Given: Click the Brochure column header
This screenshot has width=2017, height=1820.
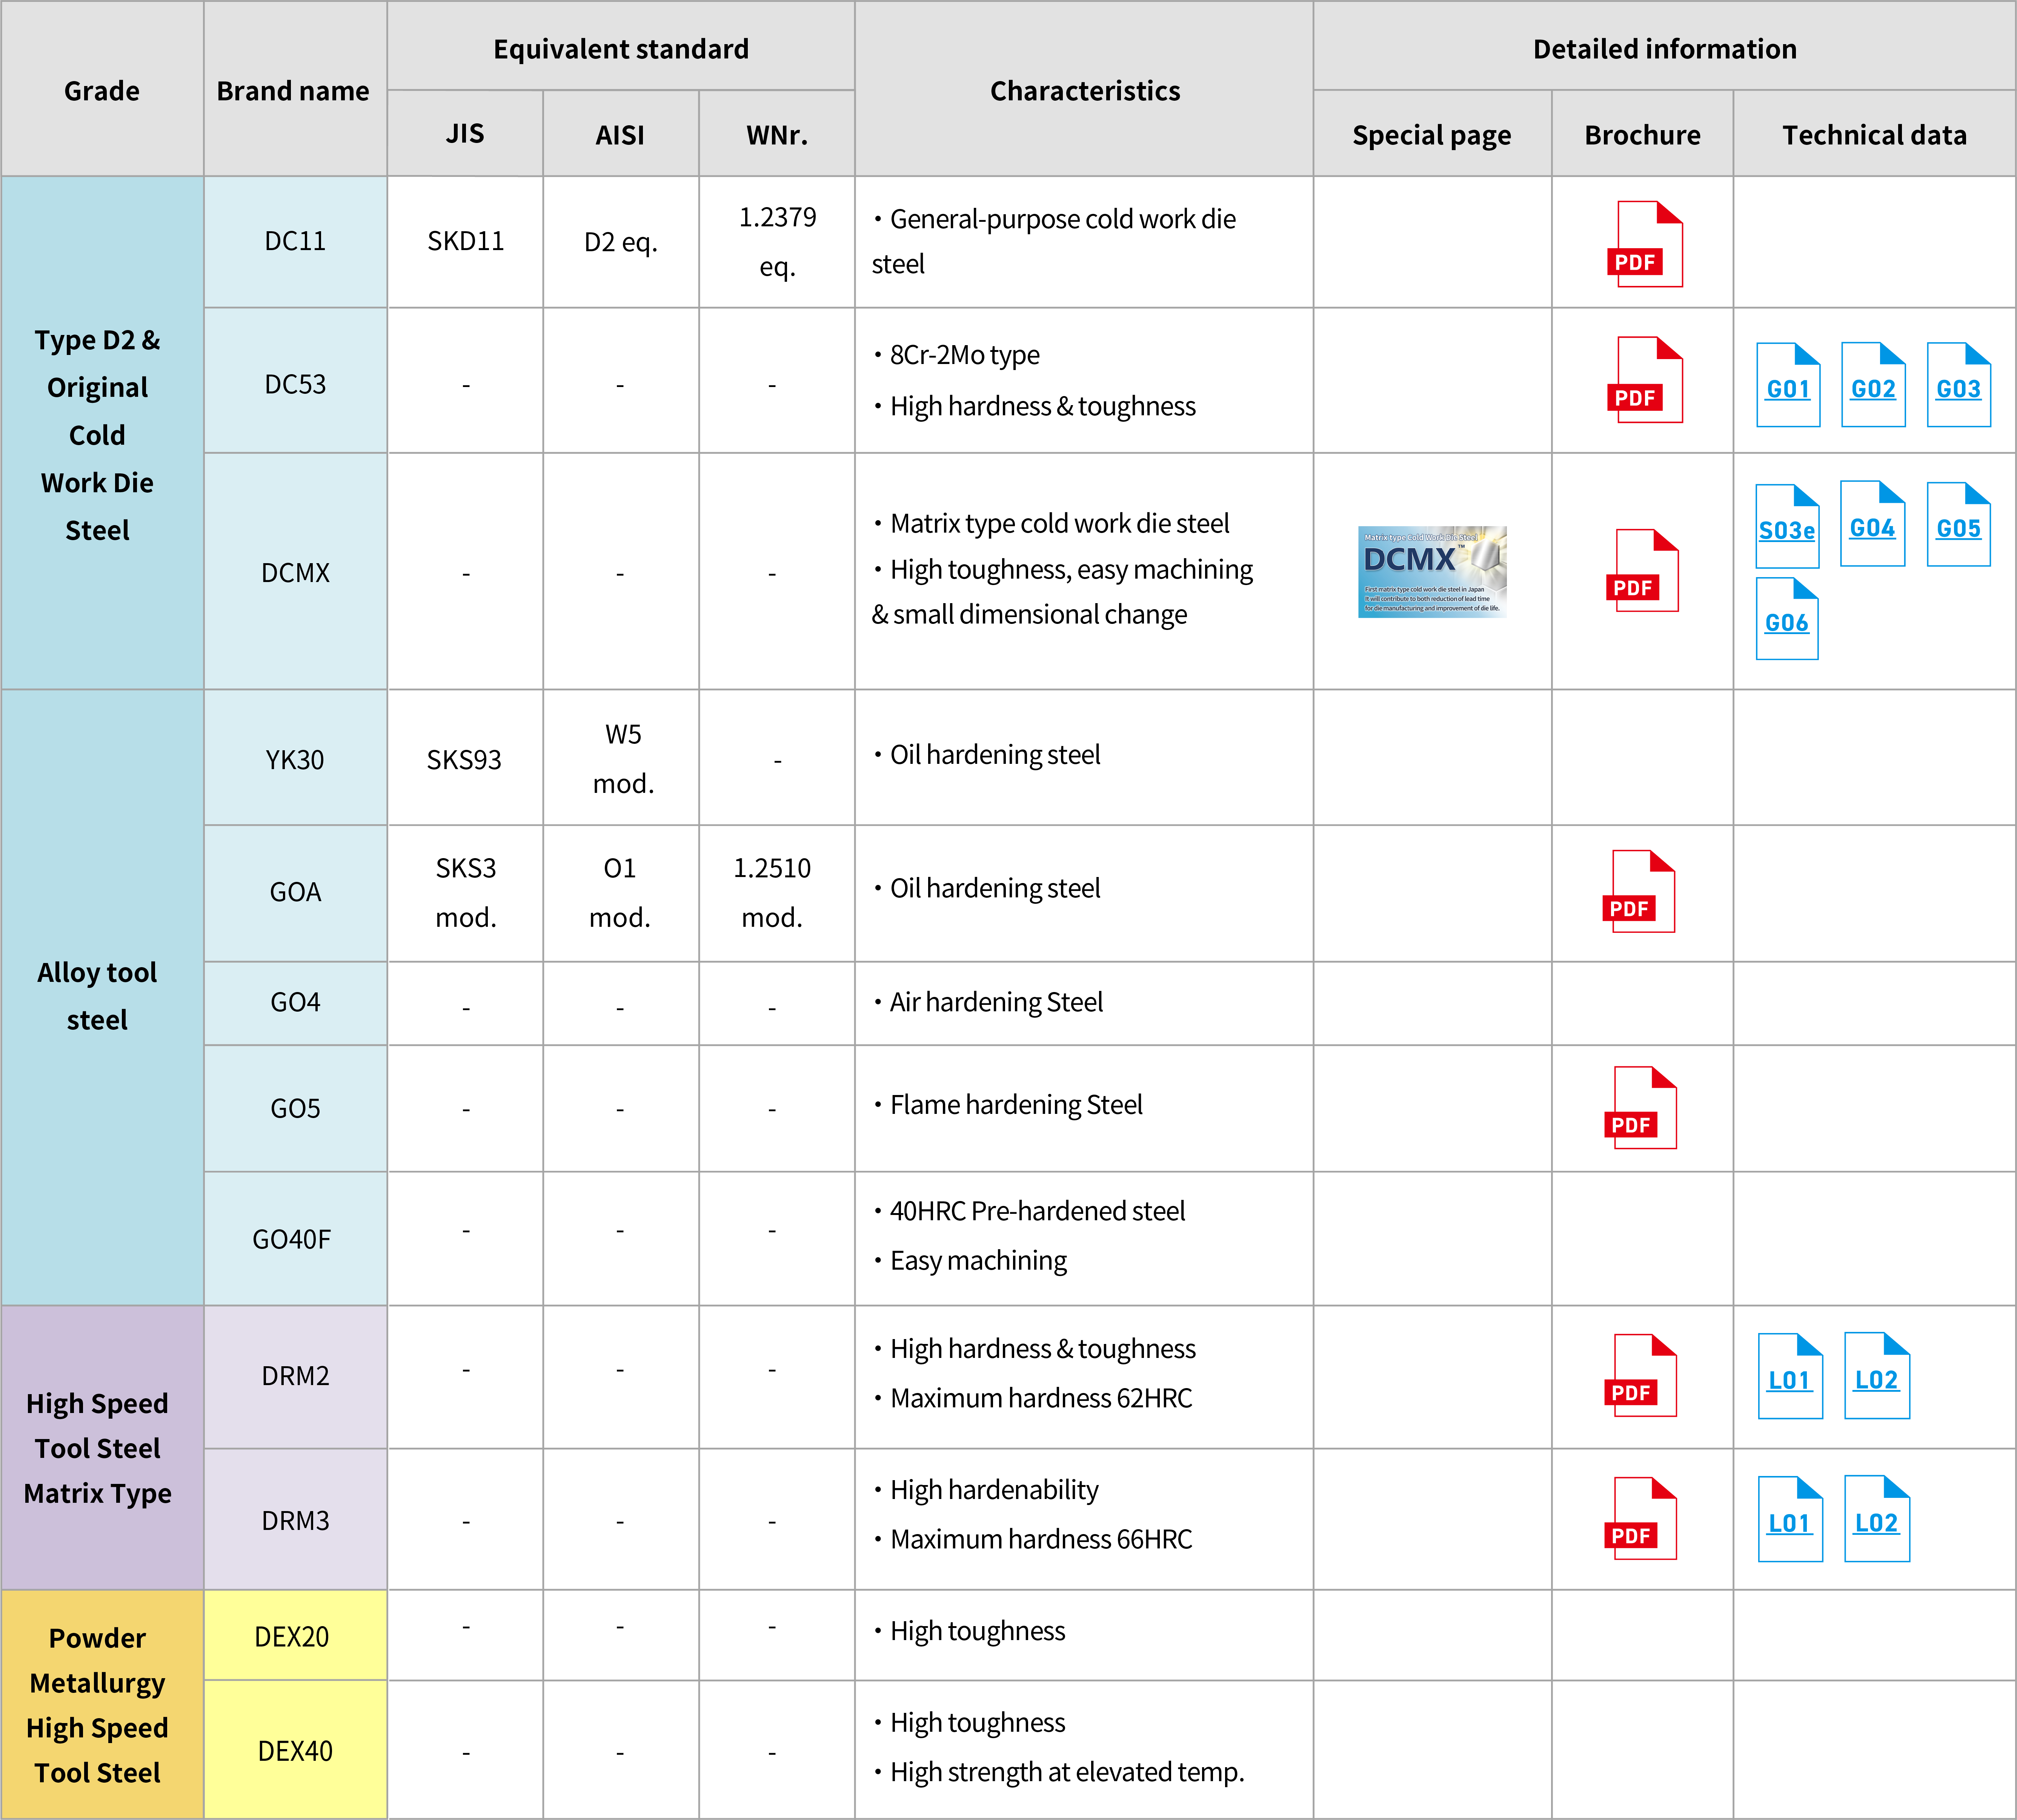Looking at the screenshot, I should tap(1642, 134).
